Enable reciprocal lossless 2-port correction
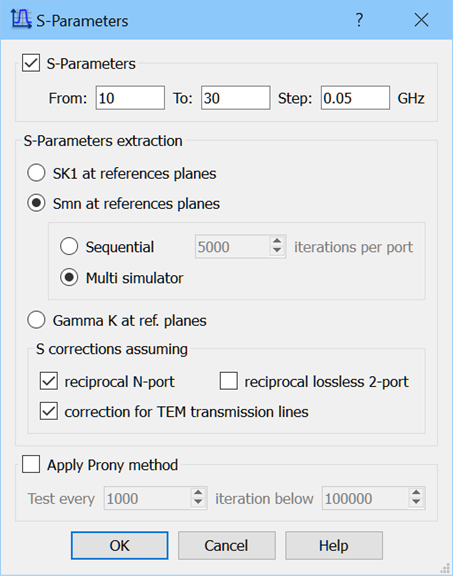 coord(229,381)
